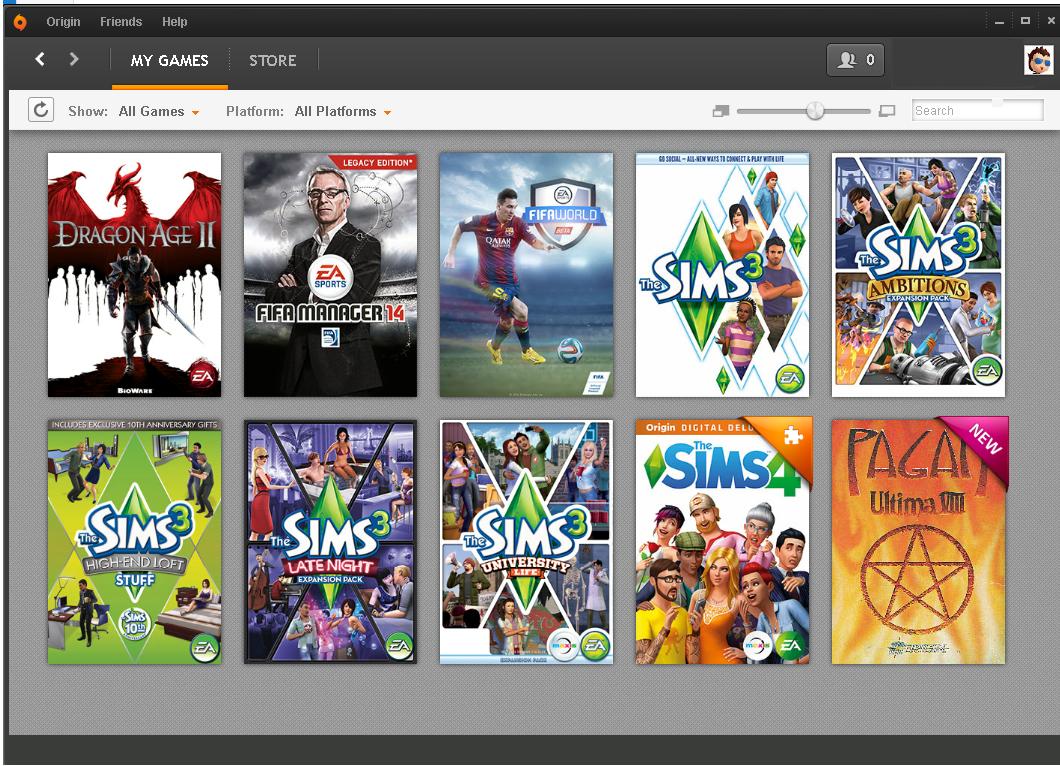Minimize the Origin window

(999, 22)
